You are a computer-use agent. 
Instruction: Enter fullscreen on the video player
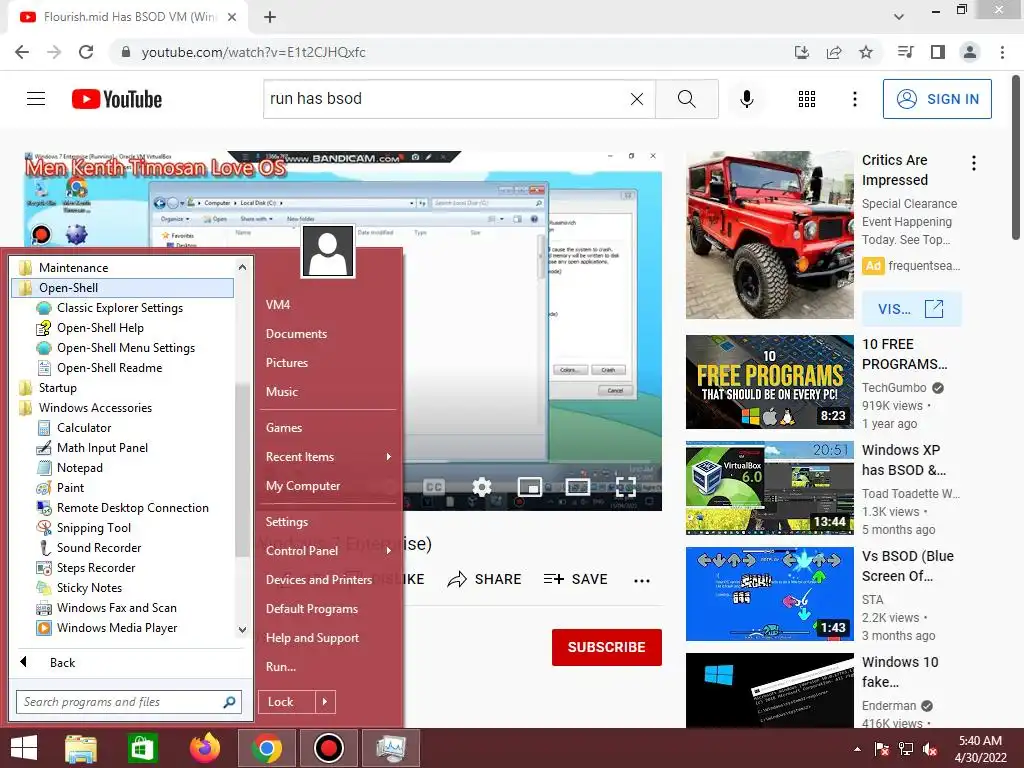pyautogui.click(x=625, y=487)
